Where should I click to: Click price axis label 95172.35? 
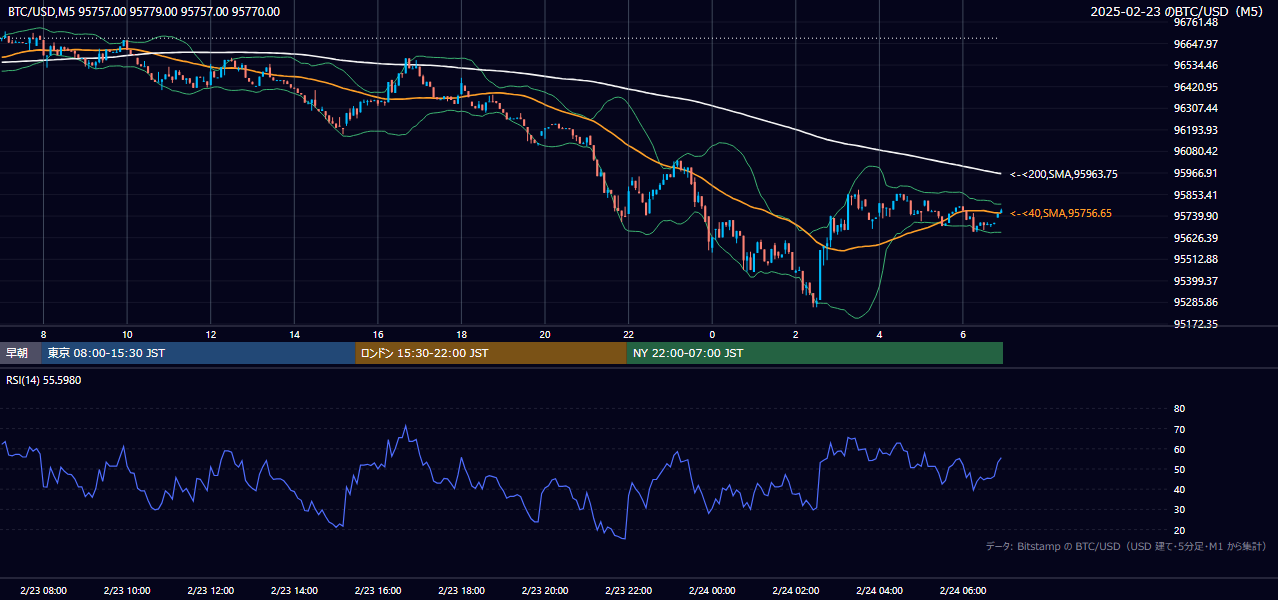(x=1195, y=324)
